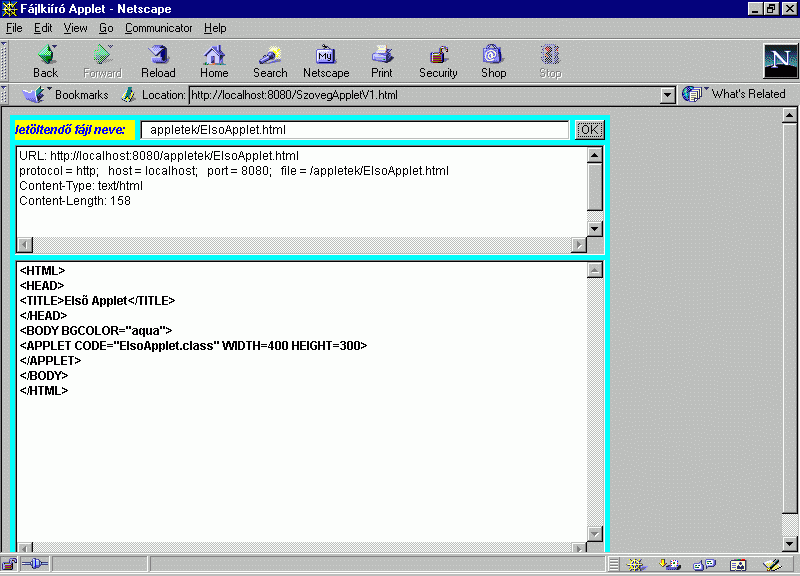800x576 pixels.
Task: Click the '</BODY>' closing tag line
Action: click(44, 376)
